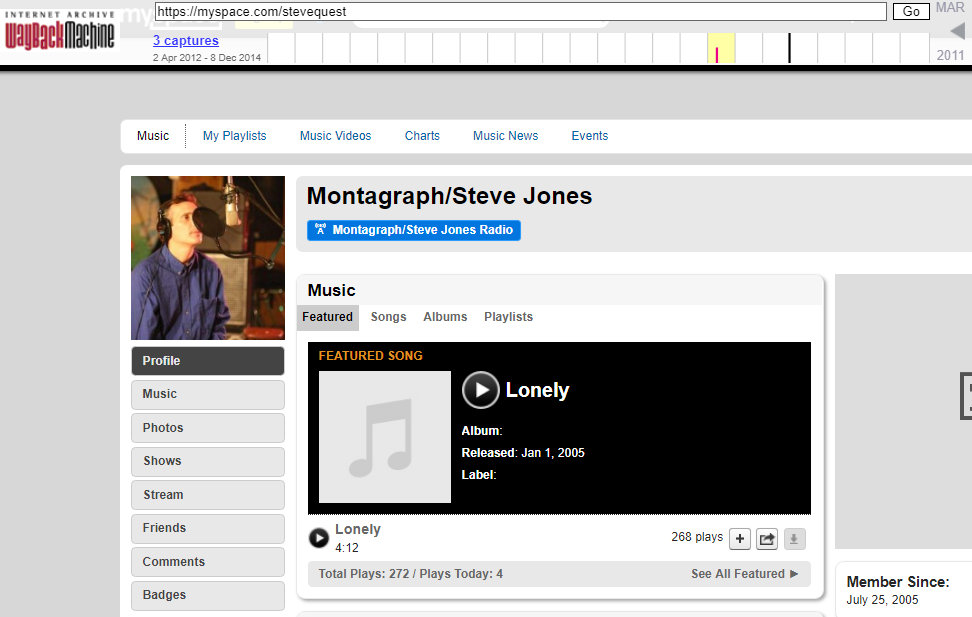The height and width of the screenshot is (617, 972).
Task: Click the 4:12 track duration
Action: [x=347, y=548]
